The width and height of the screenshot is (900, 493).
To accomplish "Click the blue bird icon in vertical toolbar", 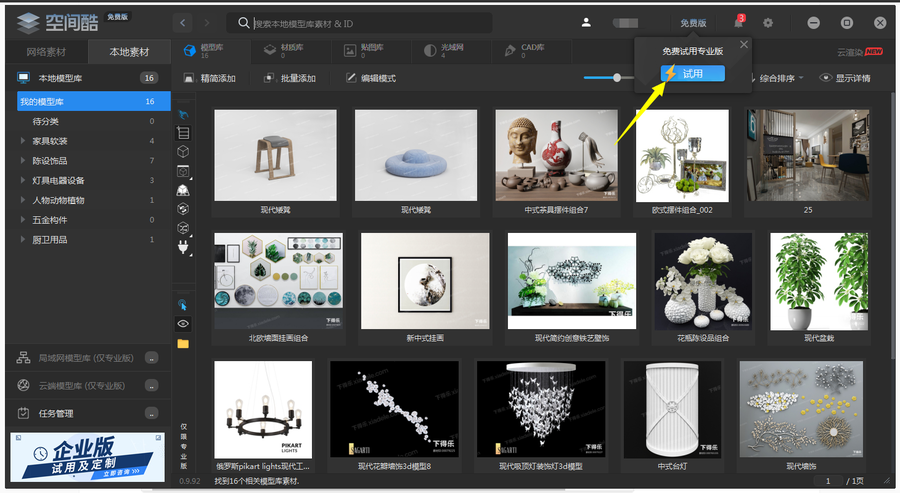I will click(x=183, y=114).
